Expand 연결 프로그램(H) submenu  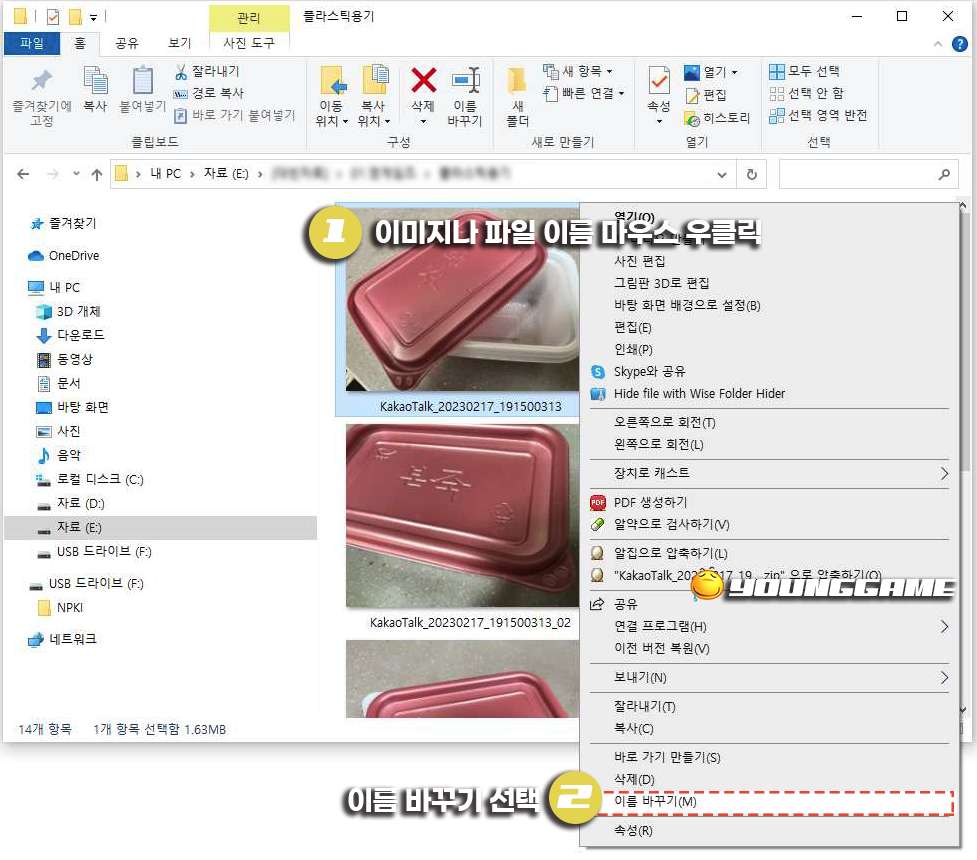pos(769,626)
